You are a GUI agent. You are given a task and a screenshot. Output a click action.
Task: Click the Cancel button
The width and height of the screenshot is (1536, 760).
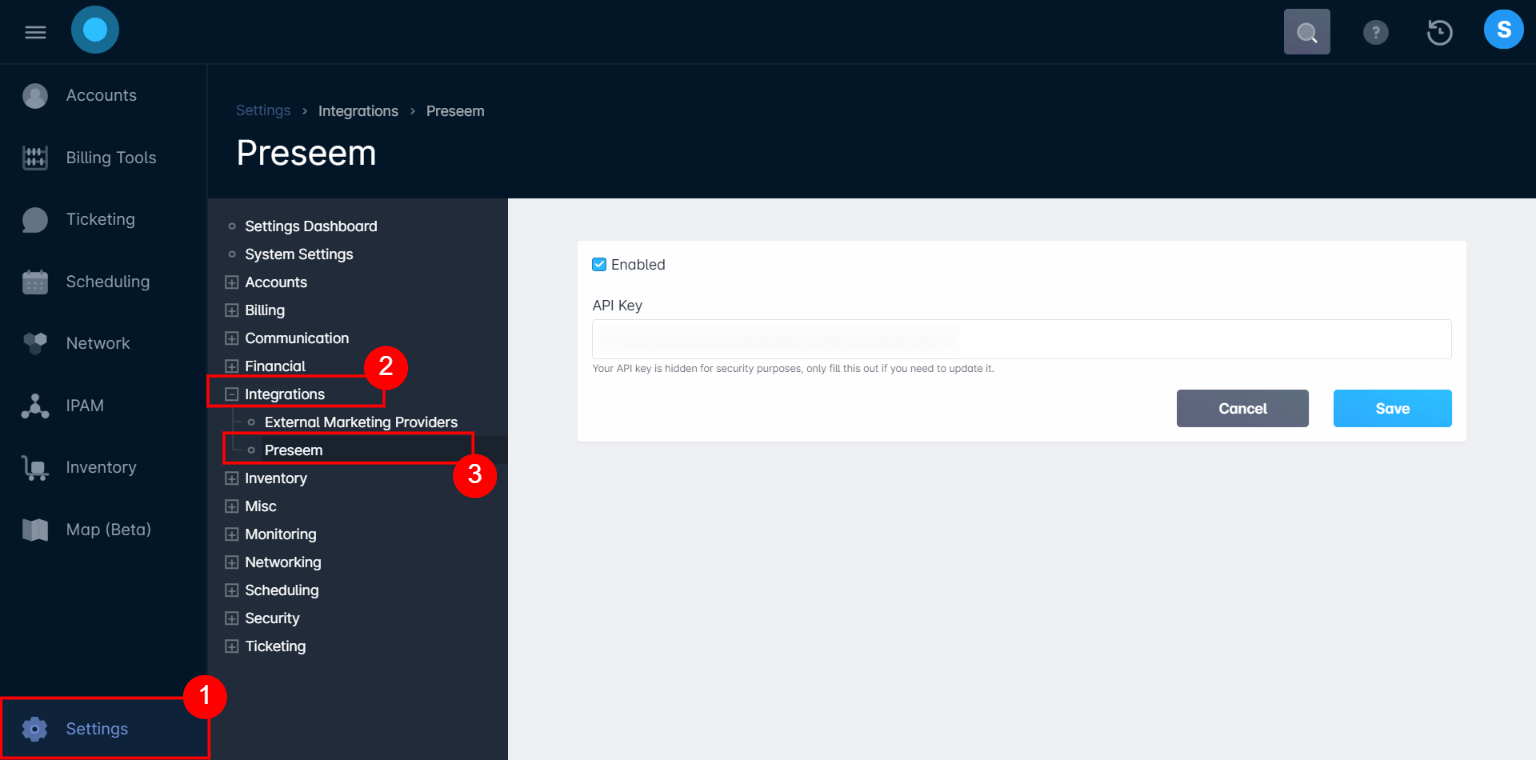1243,408
